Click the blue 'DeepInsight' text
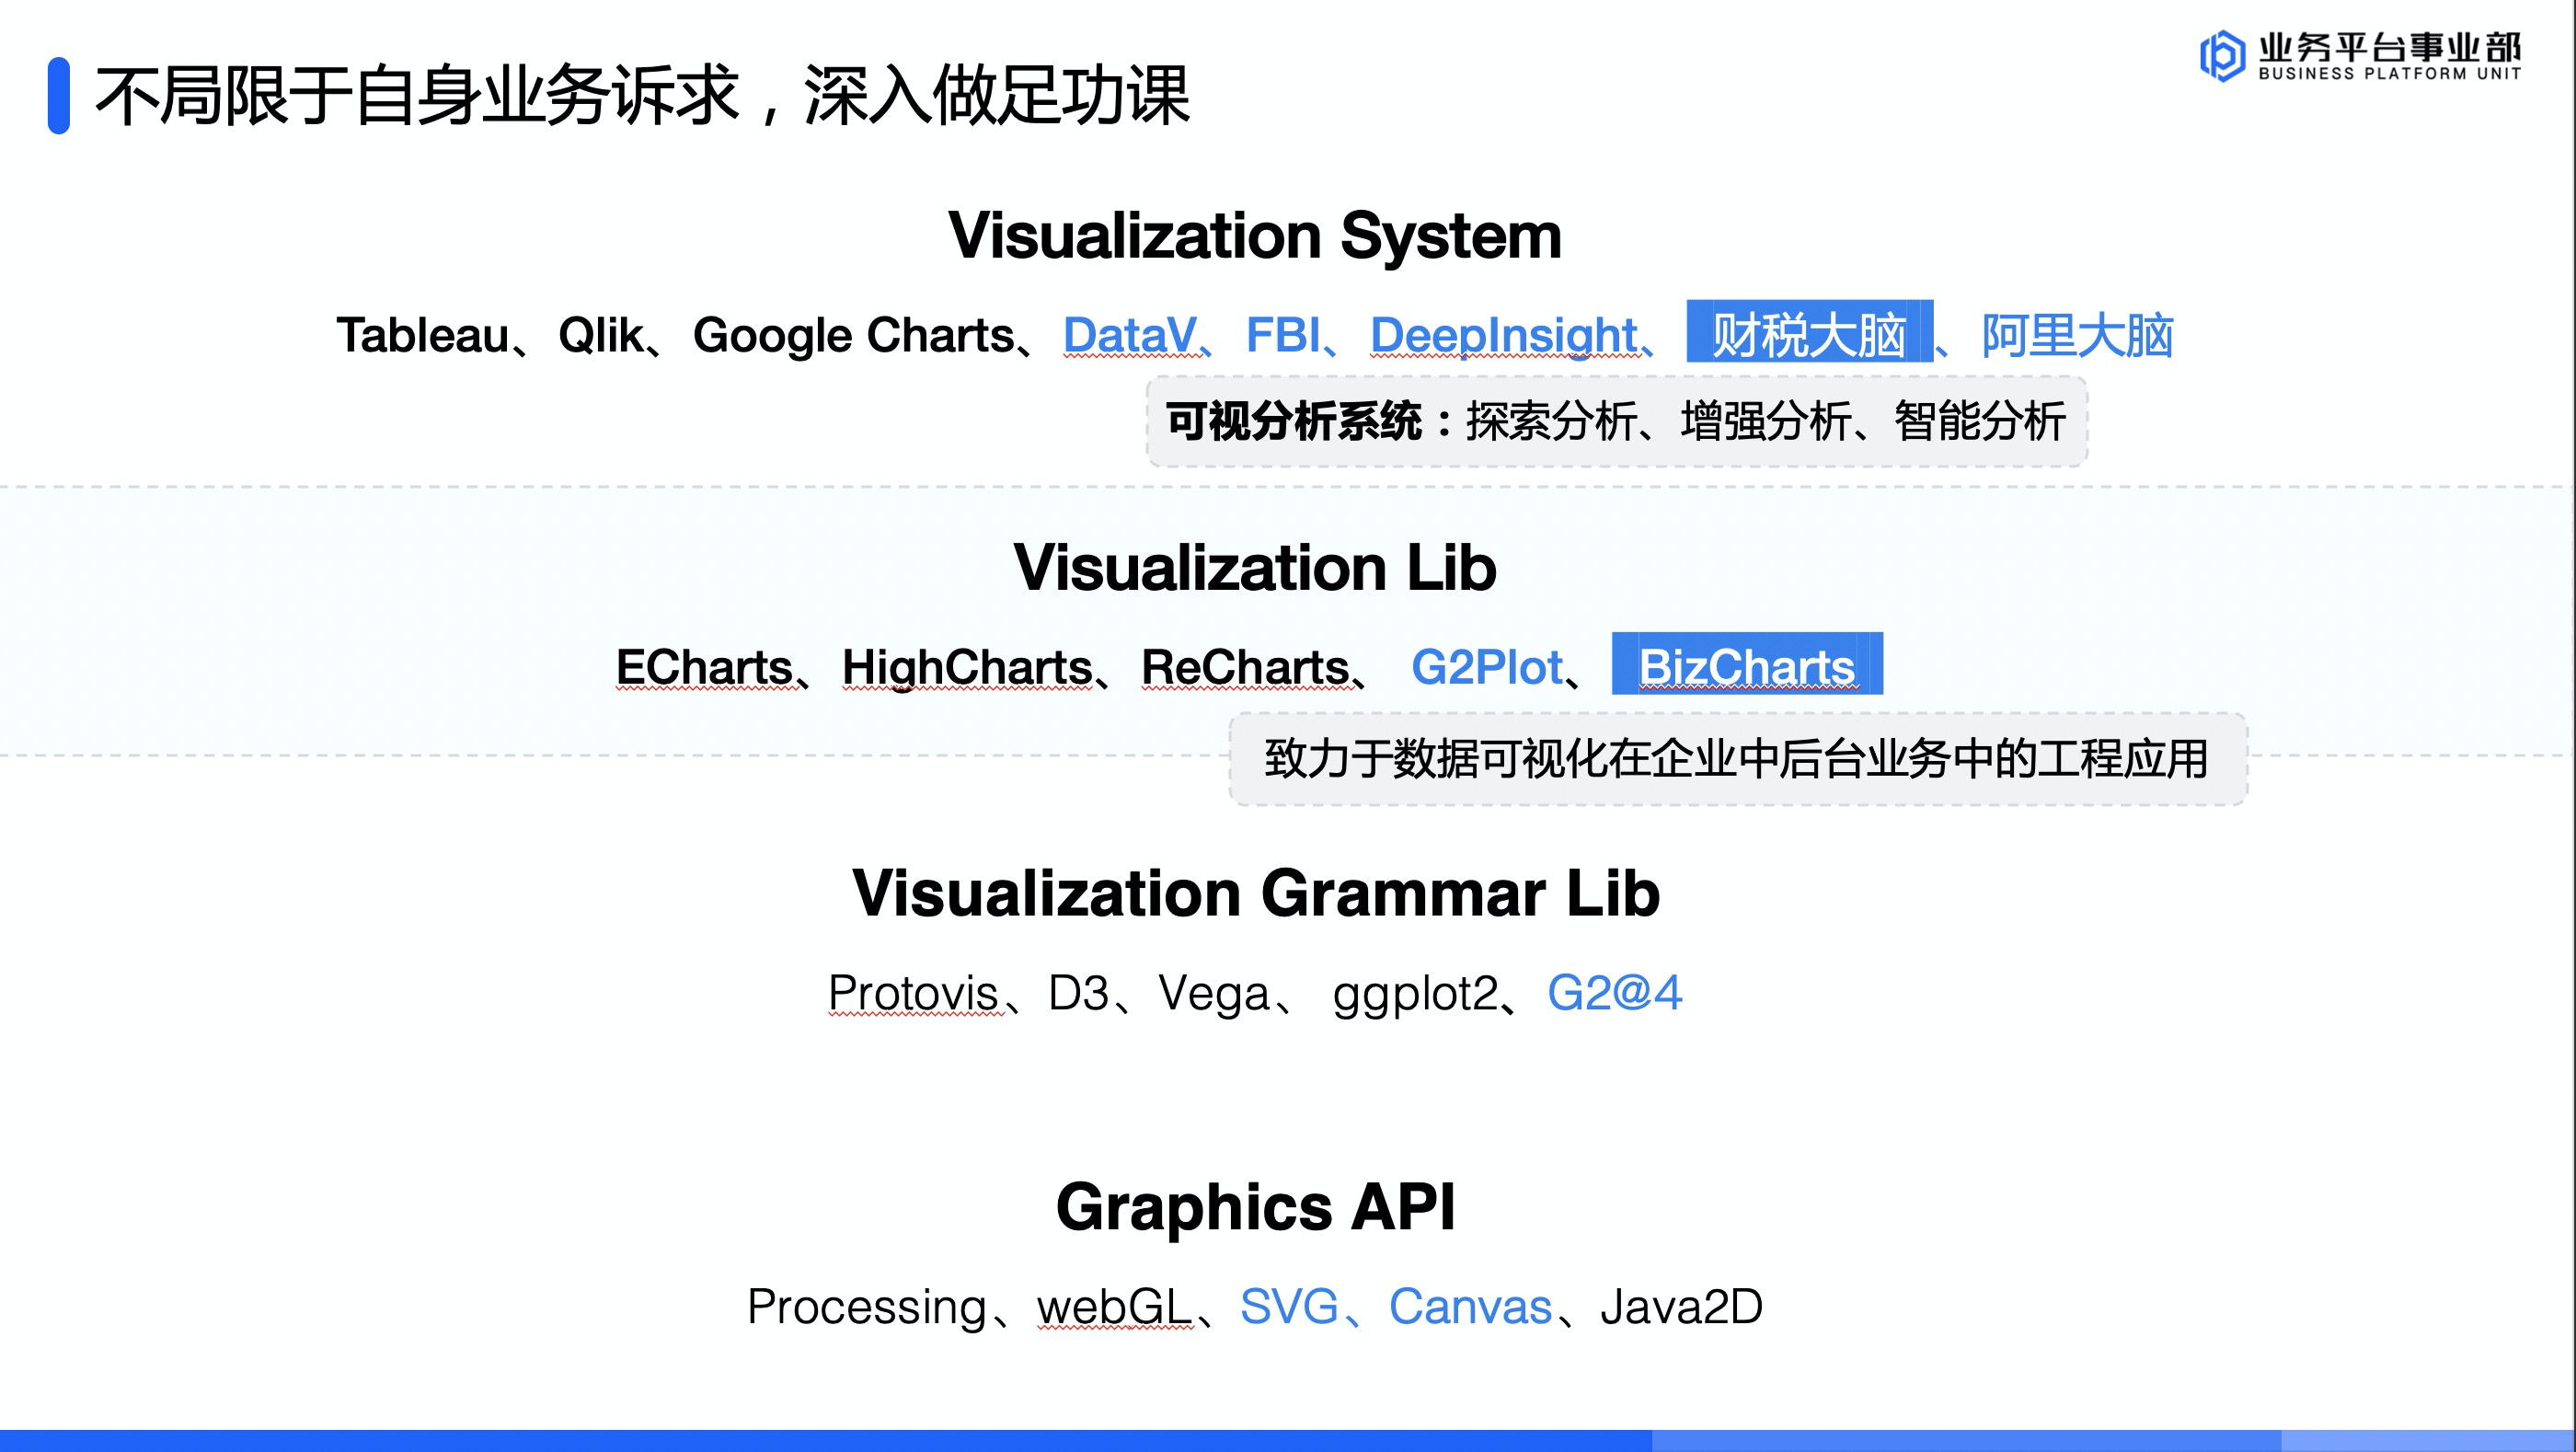The height and width of the screenshot is (1452, 2576). (x=1503, y=336)
